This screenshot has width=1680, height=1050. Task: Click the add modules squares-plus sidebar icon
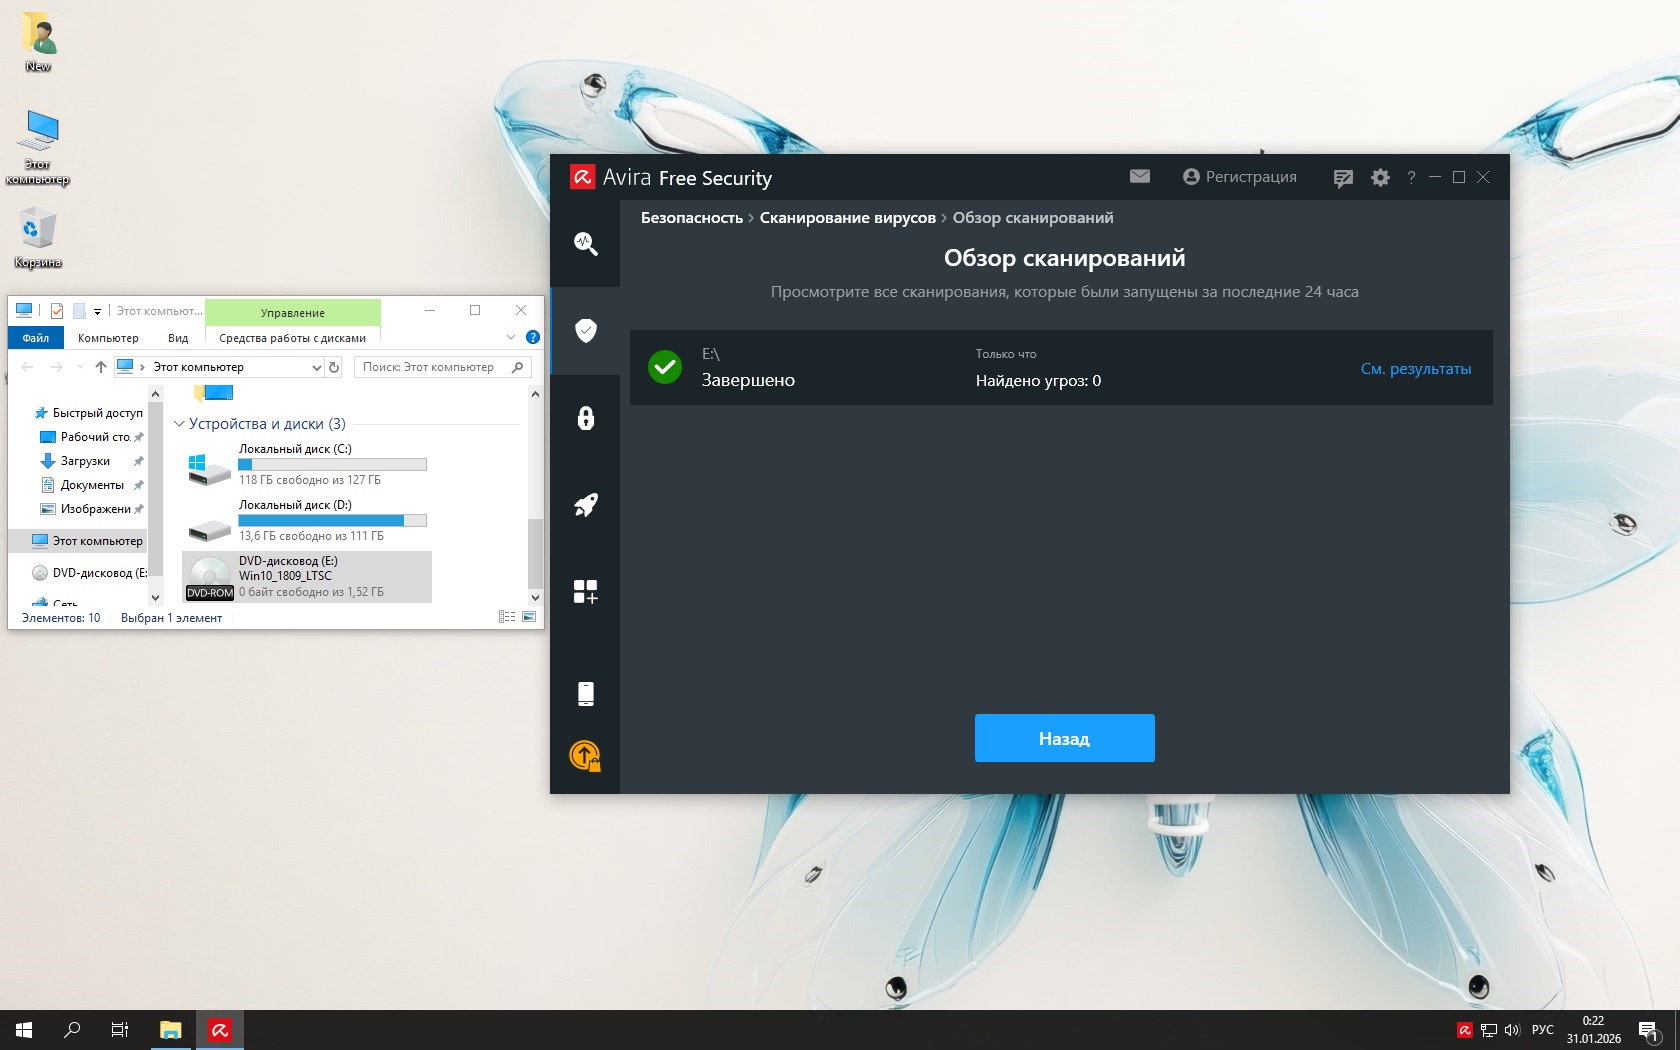coord(585,592)
